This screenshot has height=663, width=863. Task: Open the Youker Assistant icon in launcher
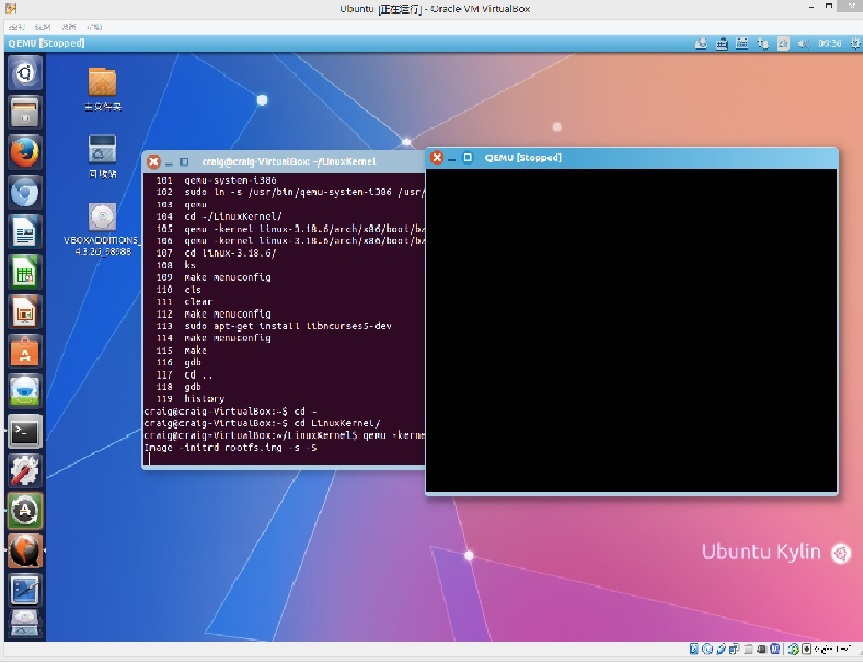(x=25, y=392)
